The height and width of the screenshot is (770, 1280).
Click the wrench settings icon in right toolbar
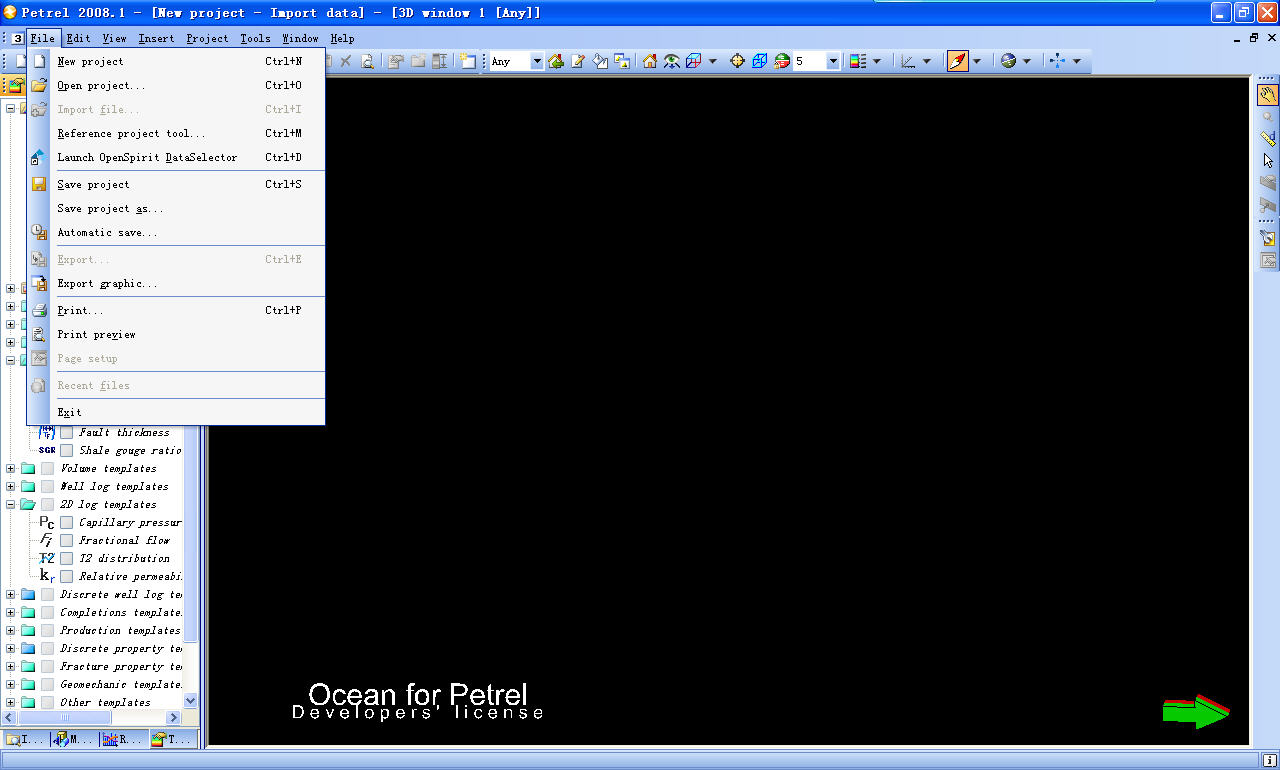1268,238
